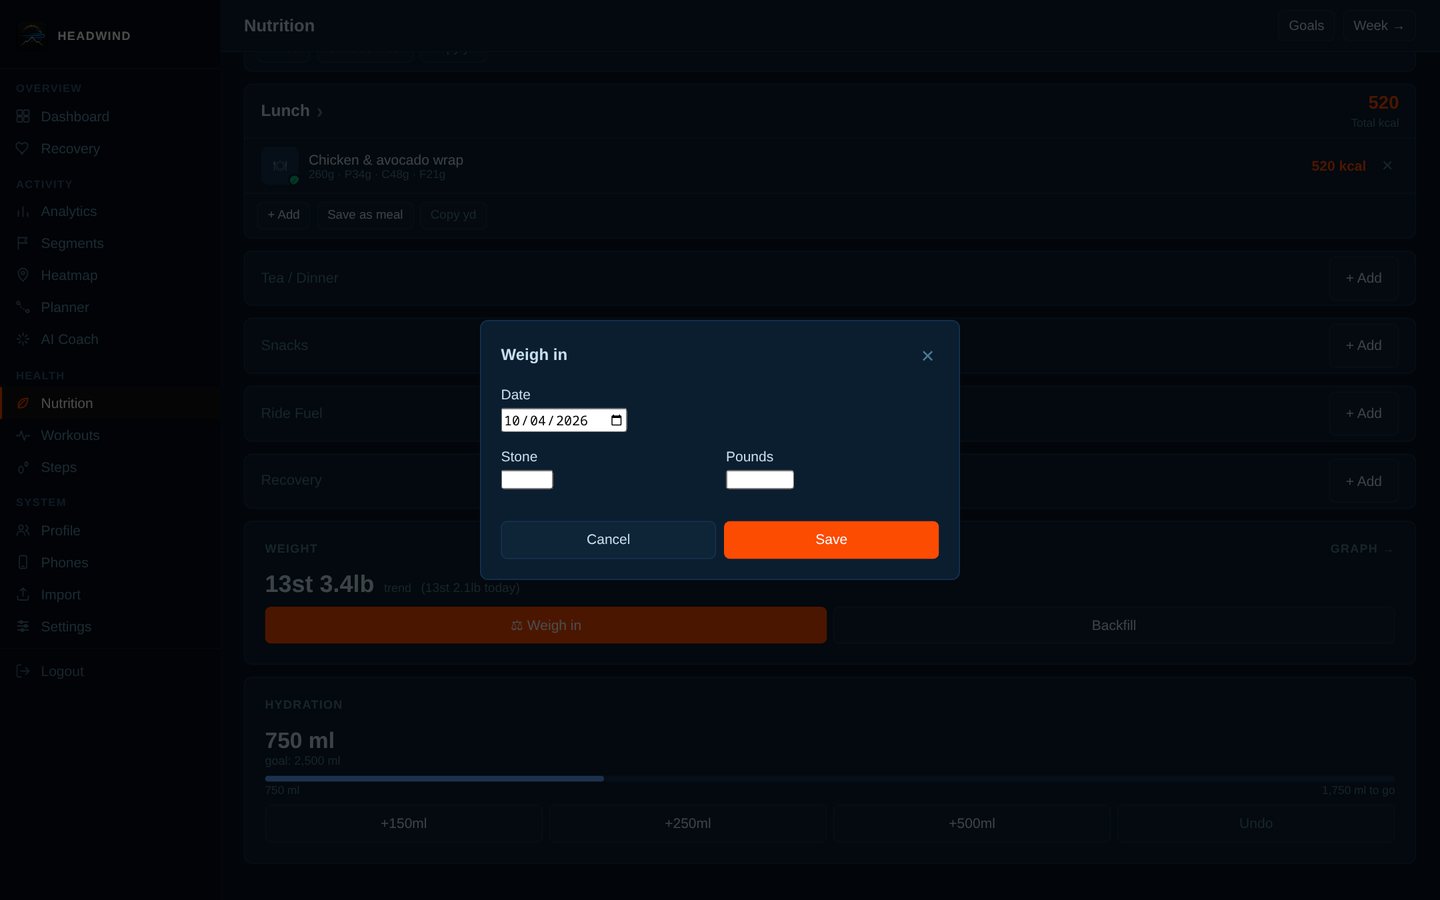Close the Weigh in dialog
This screenshot has width=1440, height=900.
point(927,356)
